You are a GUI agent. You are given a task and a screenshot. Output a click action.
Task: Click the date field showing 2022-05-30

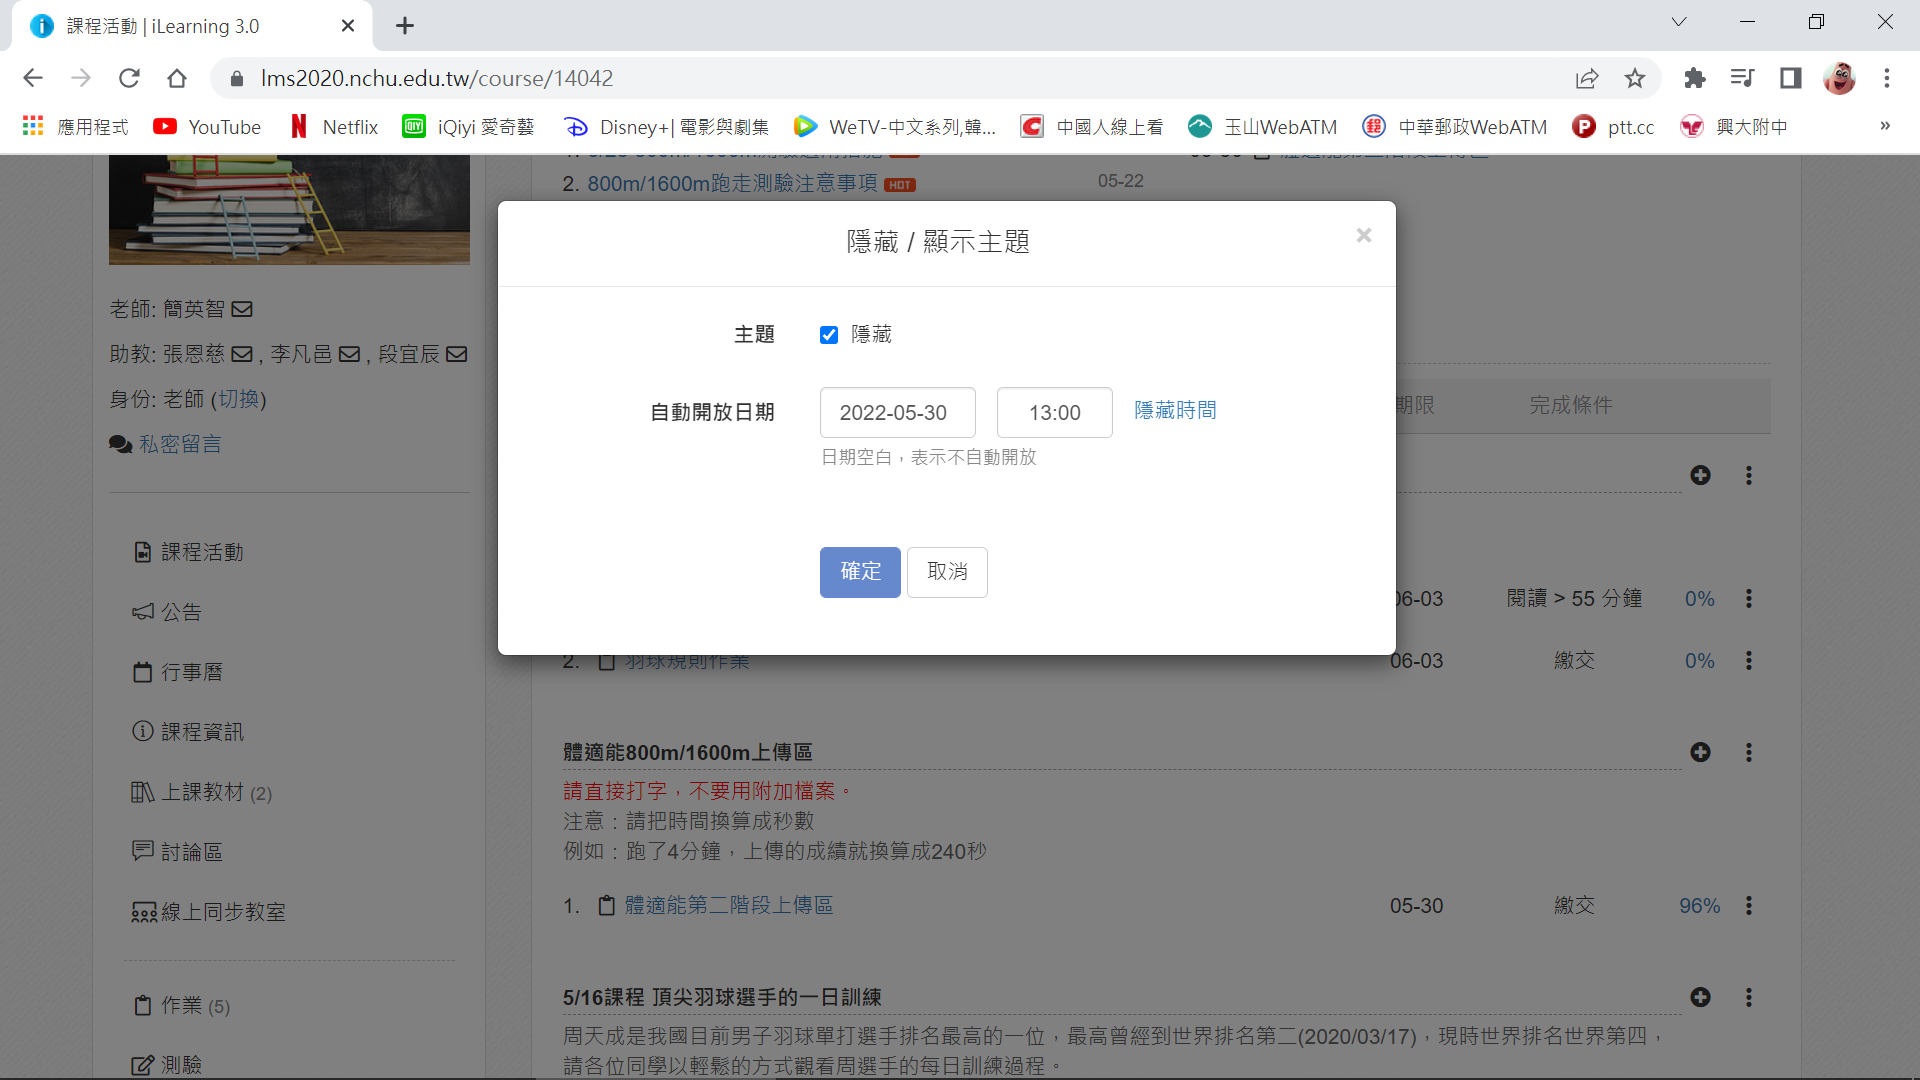pos(898,412)
